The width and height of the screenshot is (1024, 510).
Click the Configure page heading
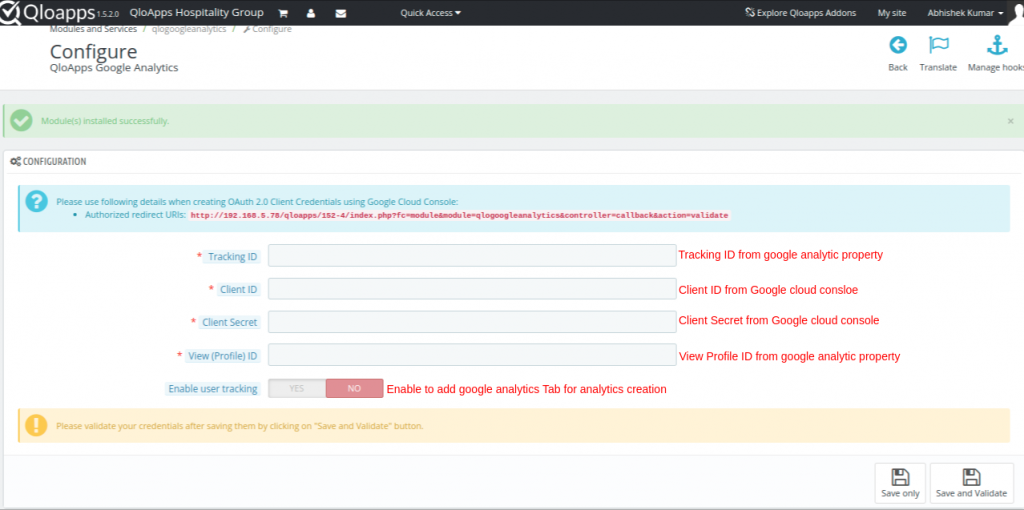93,51
